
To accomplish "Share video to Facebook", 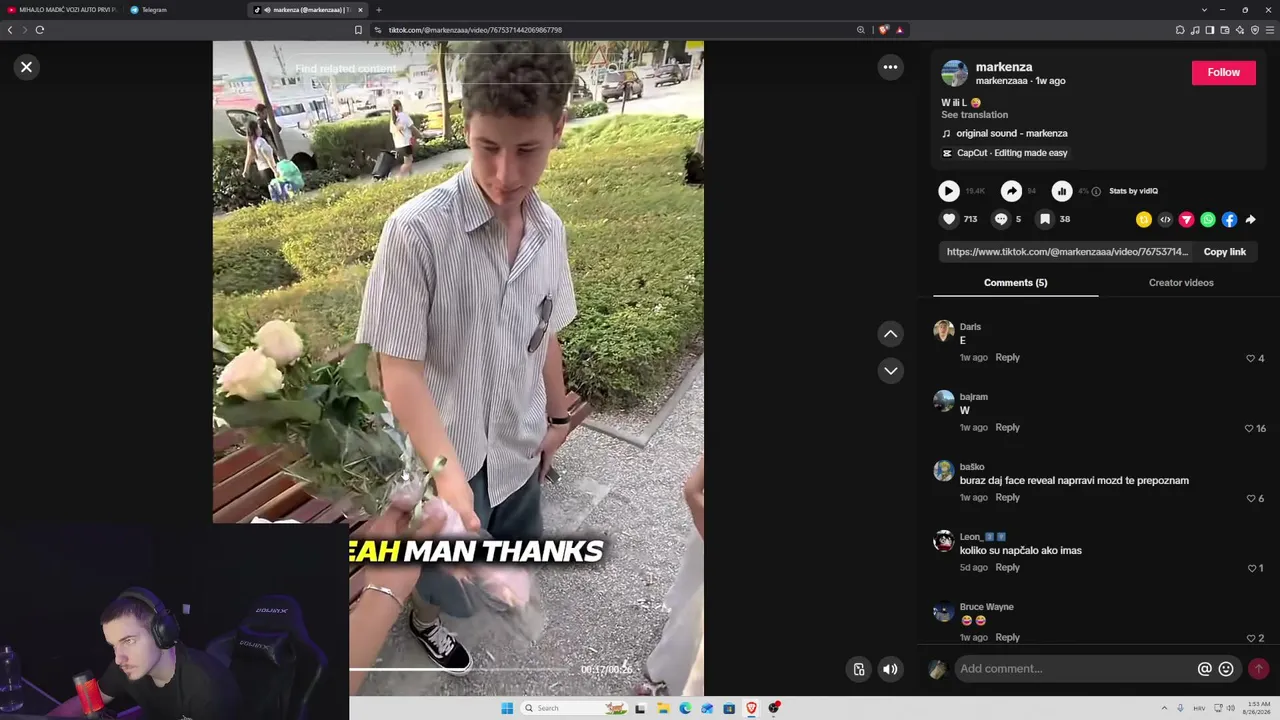I will tap(1229, 219).
